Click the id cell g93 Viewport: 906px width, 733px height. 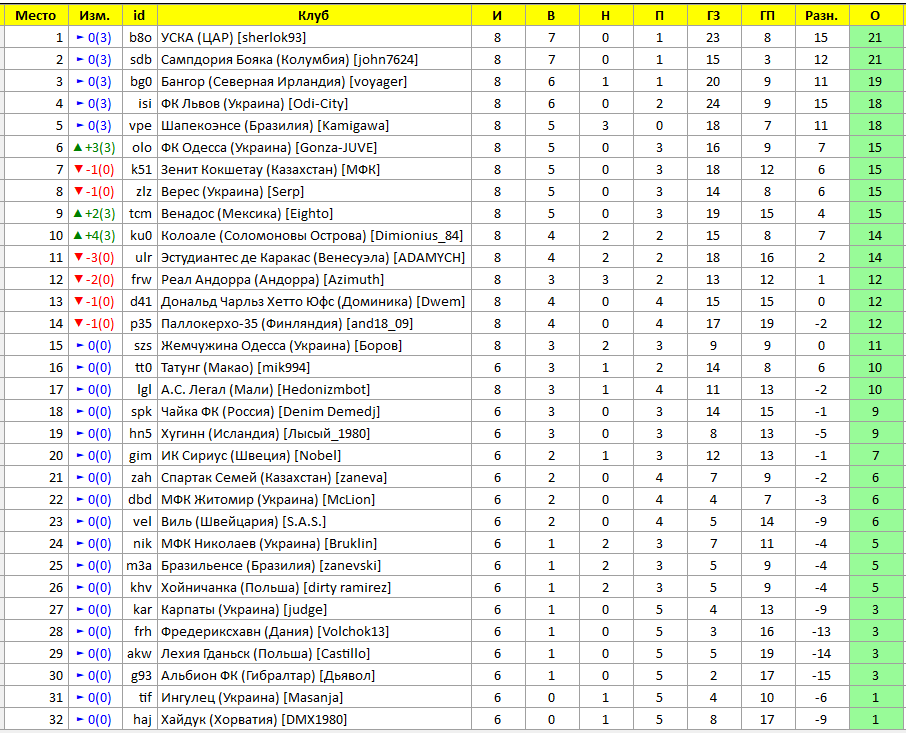tap(140, 675)
